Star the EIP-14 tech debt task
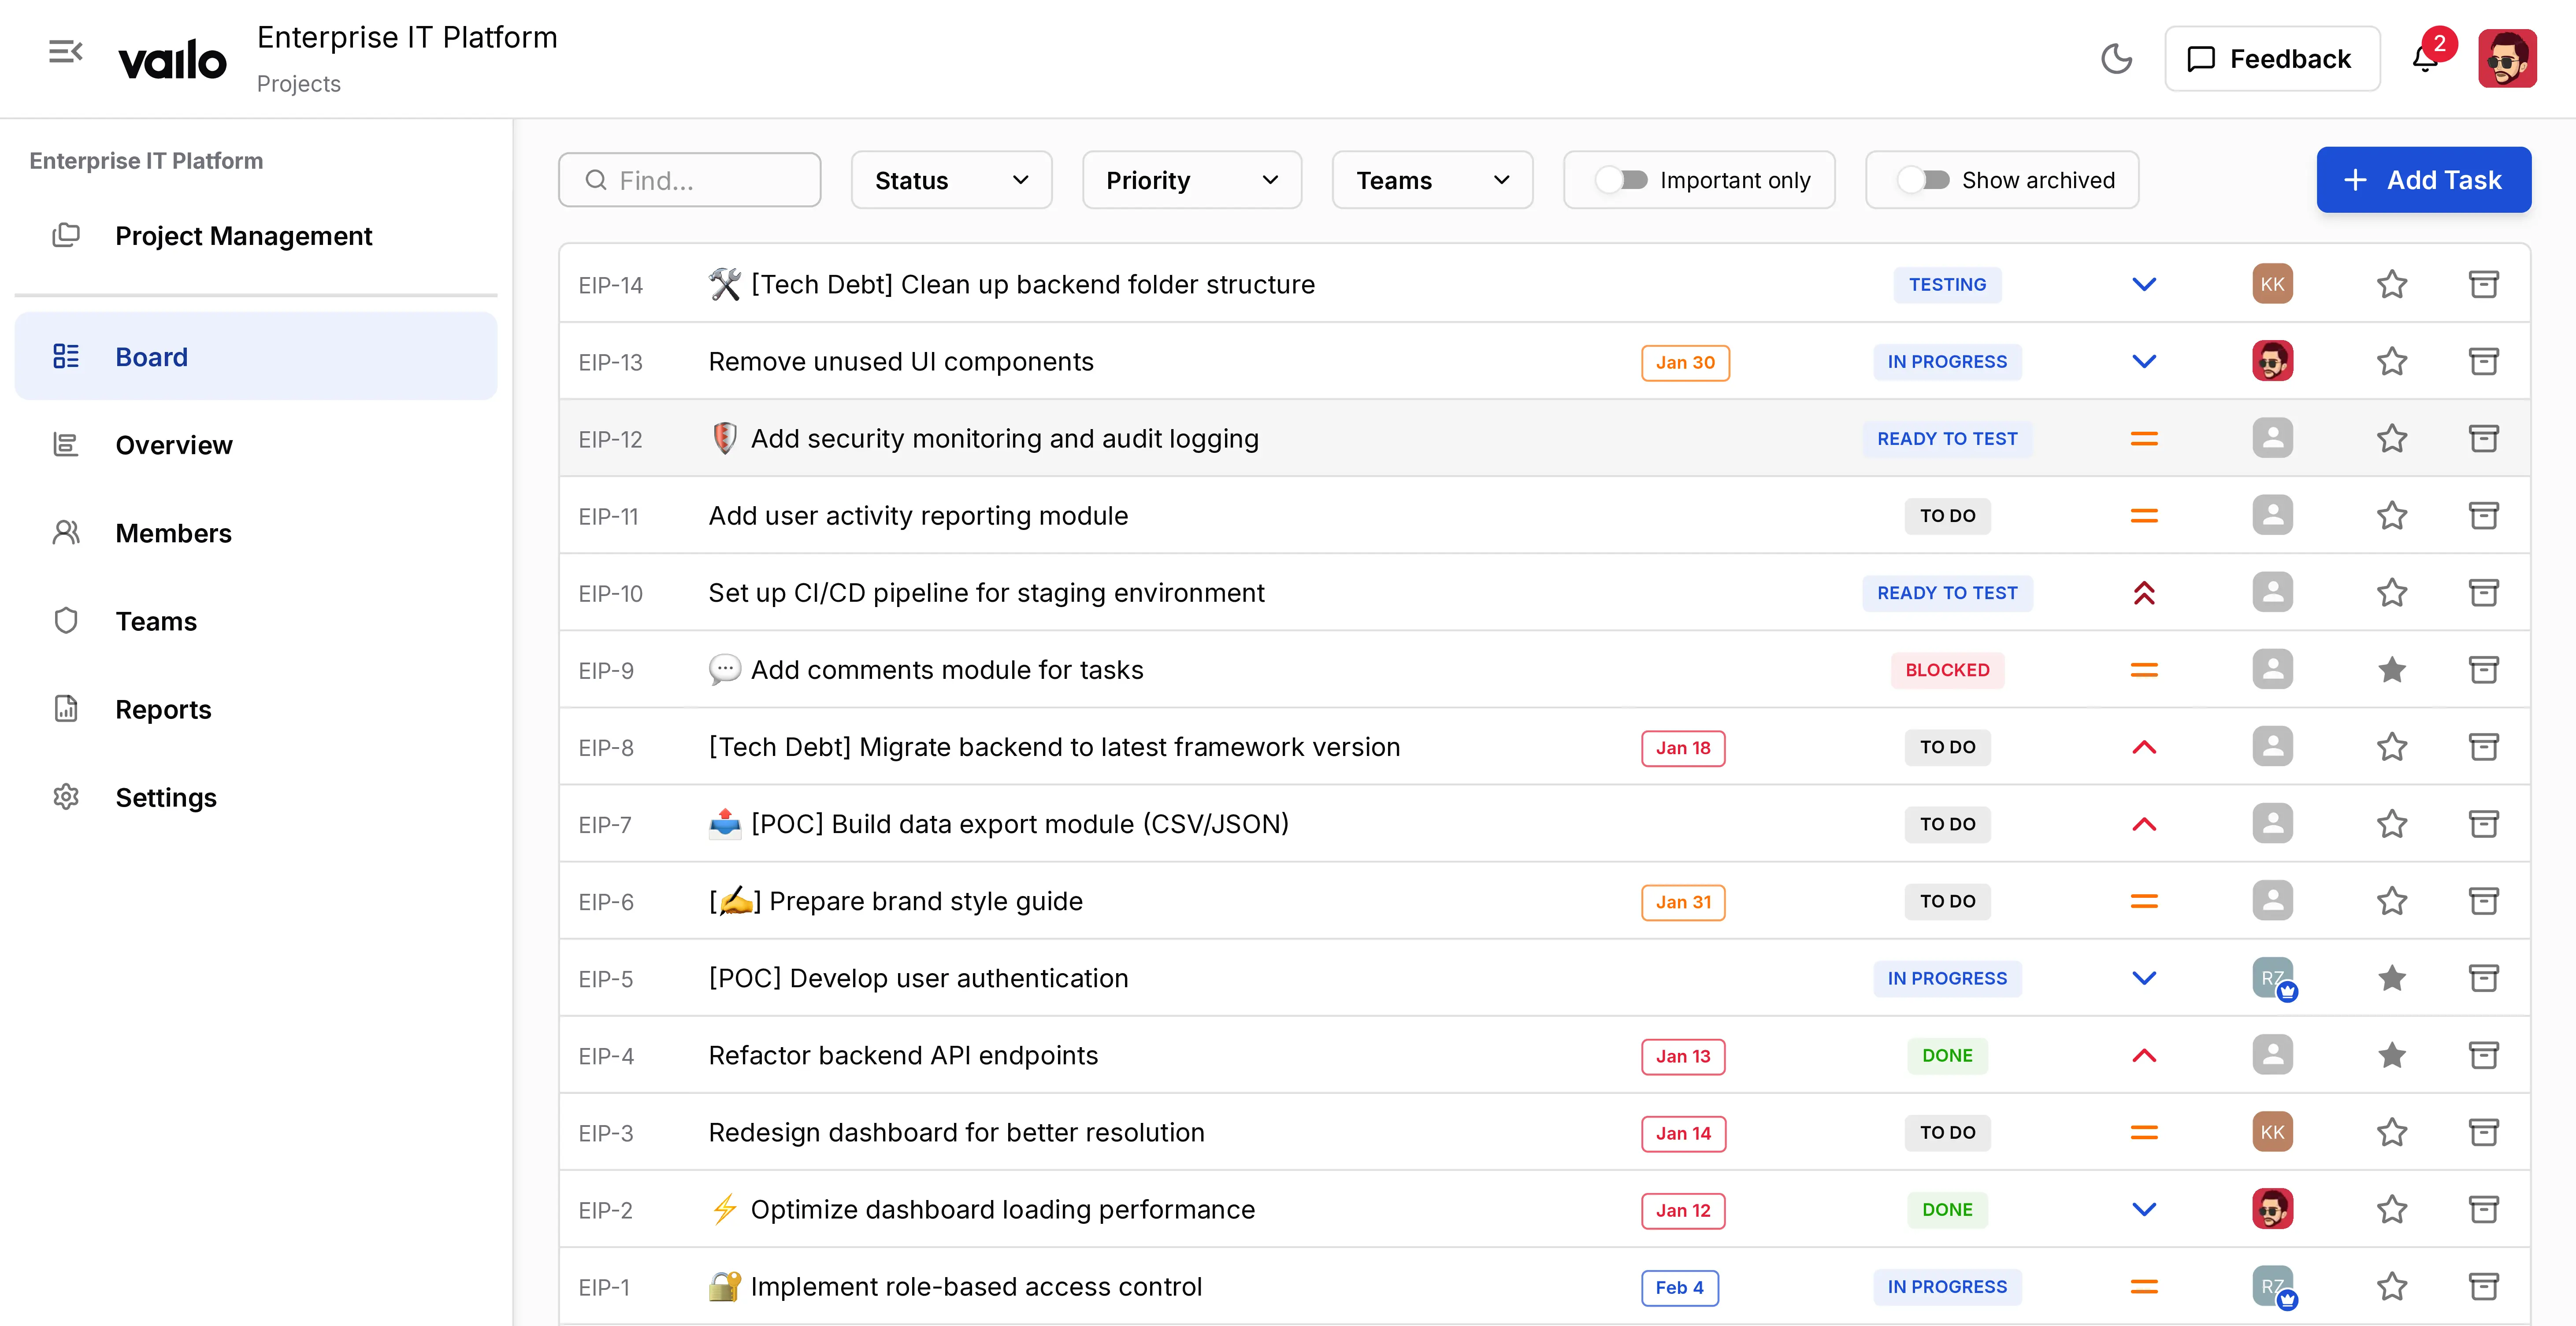 tap(2392, 284)
